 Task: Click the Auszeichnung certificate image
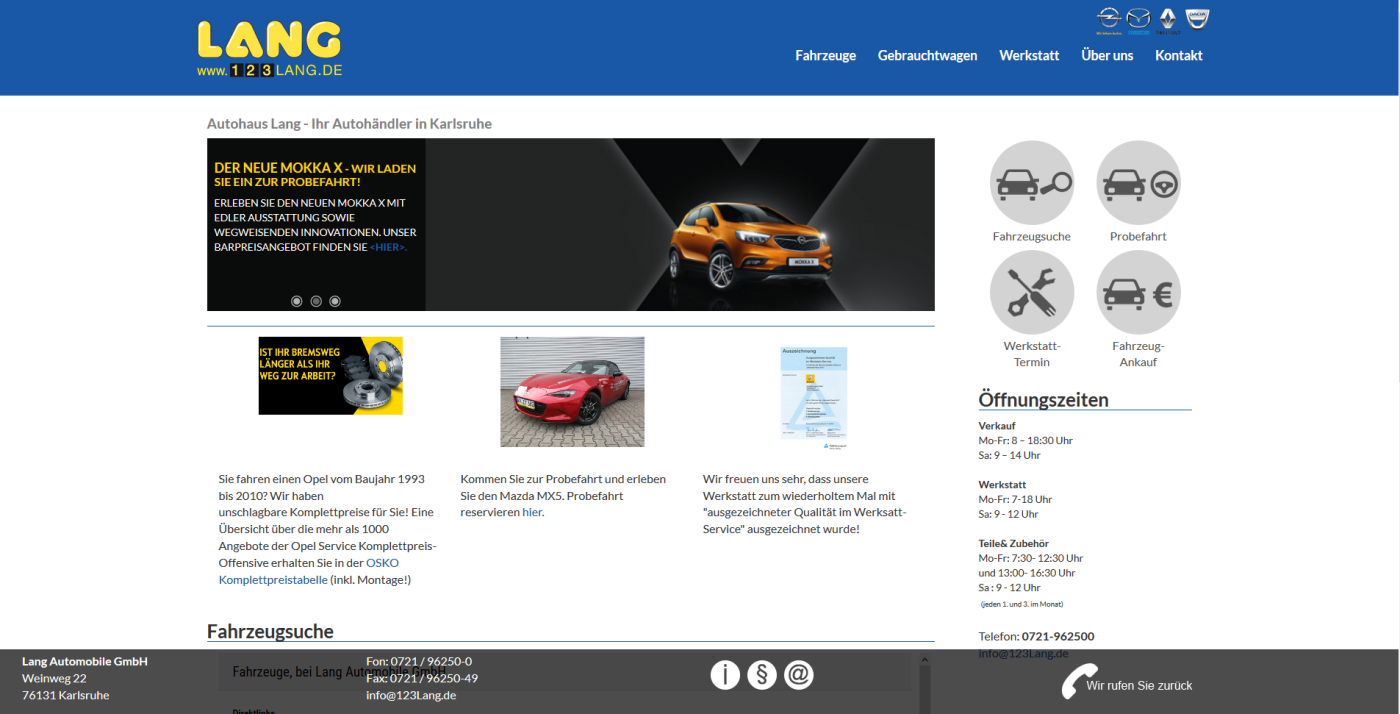[814, 399]
